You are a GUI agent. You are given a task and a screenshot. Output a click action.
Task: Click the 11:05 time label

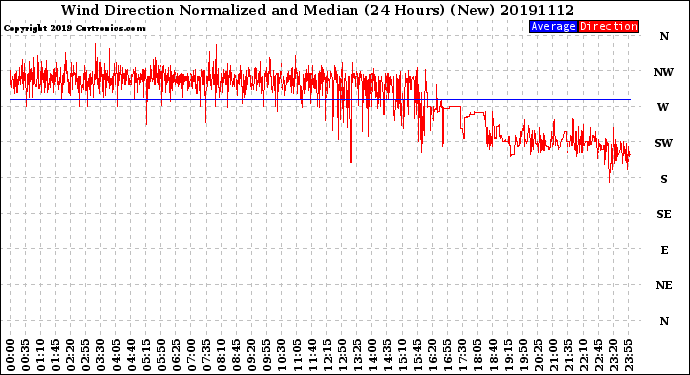tap(297, 355)
